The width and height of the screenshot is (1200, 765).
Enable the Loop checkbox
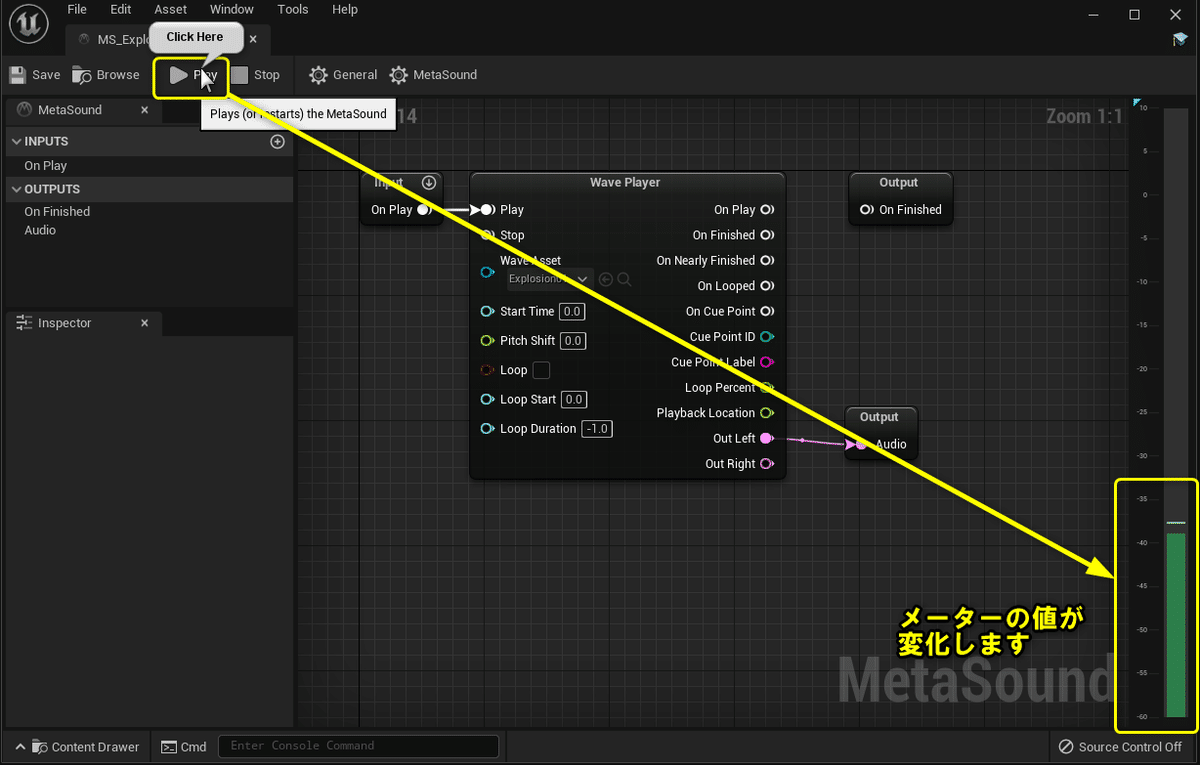[541, 370]
